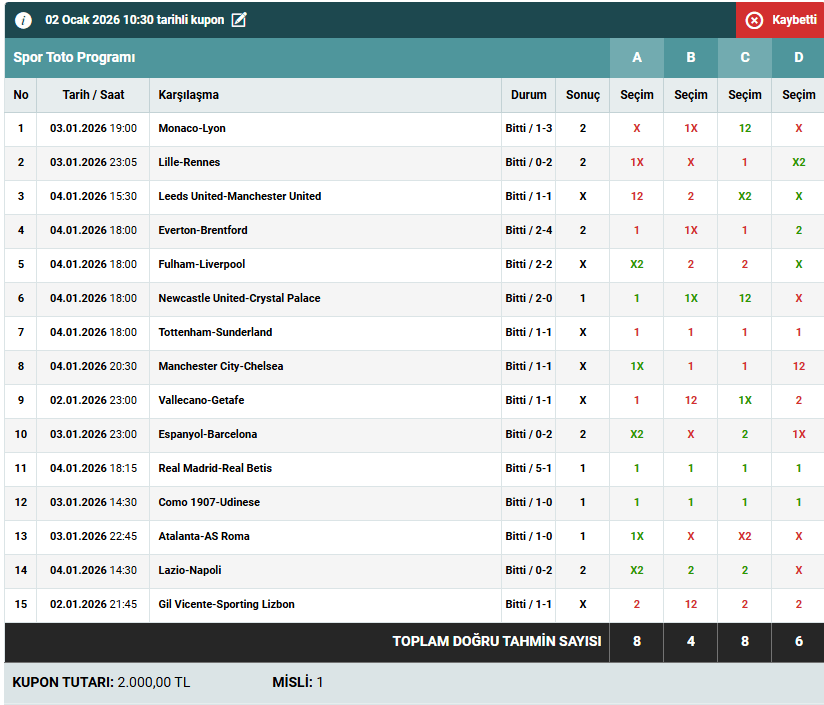Click the Espanyol-Barcelona match name
Image resolution: width=824 pixels, height=705 pixels.
click(207, 435)
